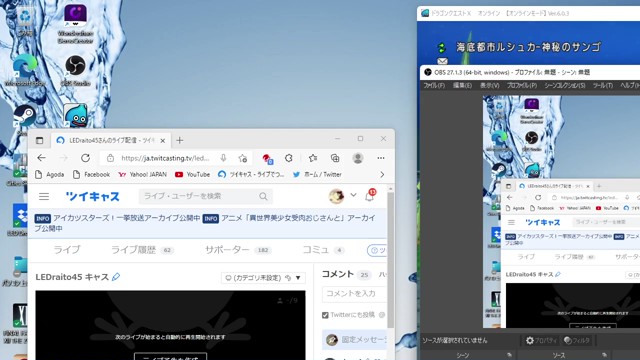Open the TwitCasting hamburger menu
Image resolution: width=640 pixels, height=360 pixels.
coord(44,197)
